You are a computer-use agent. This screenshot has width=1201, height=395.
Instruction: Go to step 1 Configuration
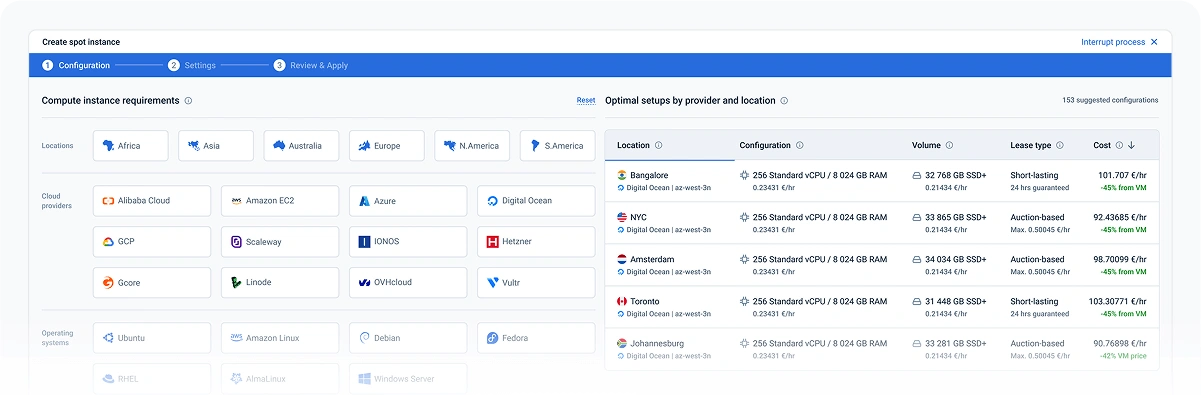pos(77,65)
